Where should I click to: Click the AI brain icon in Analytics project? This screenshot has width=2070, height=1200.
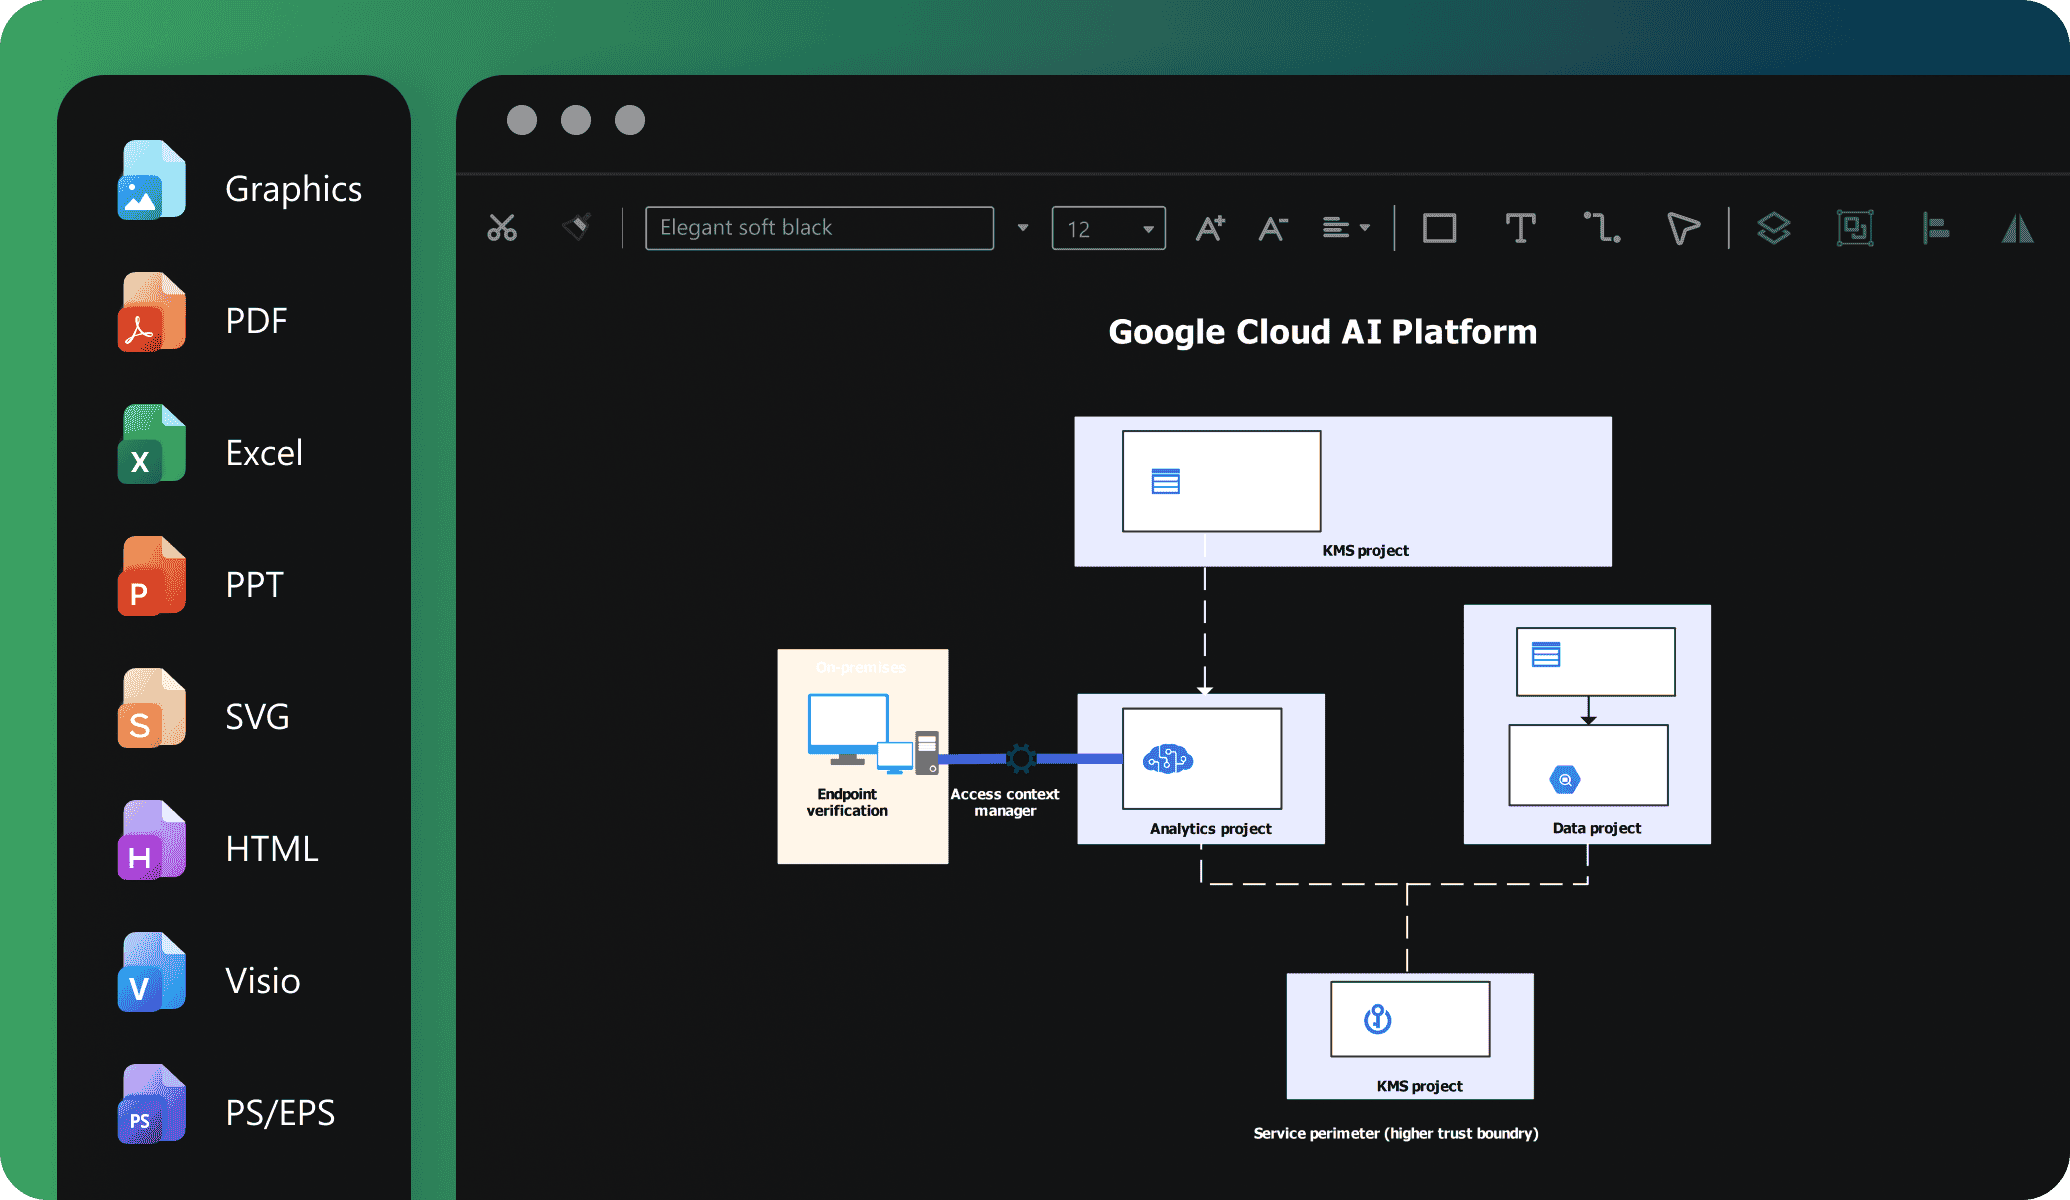tap(1168, 760)
